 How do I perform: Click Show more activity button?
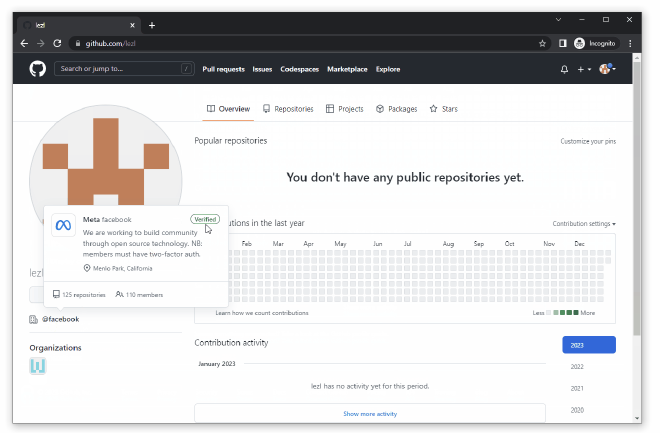[x=369, y=413]
